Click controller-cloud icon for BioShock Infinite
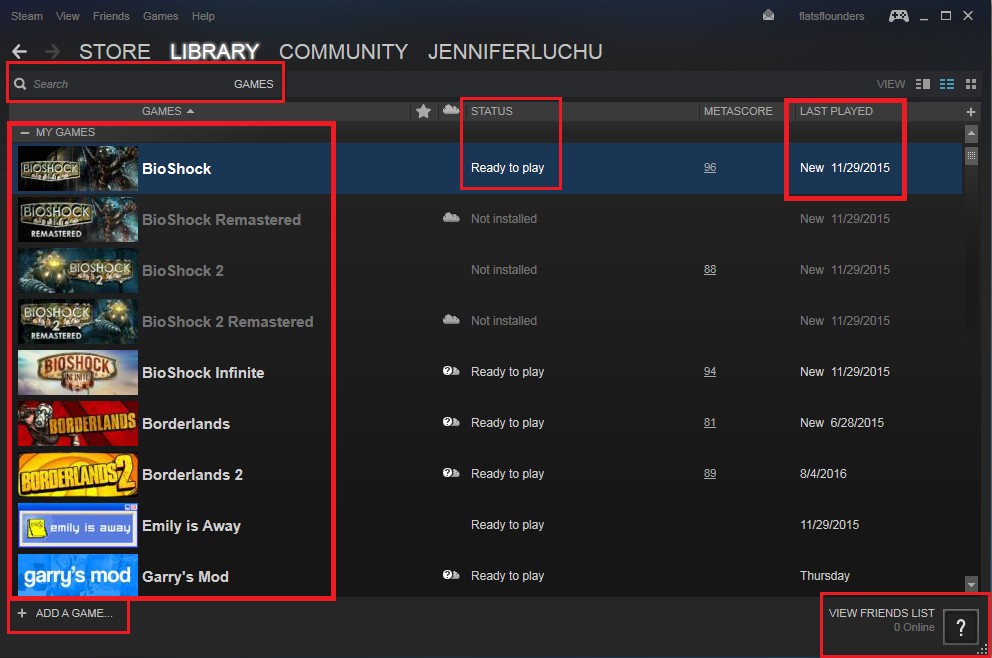Viewport: 992px width, 658px height. click(x=451, y=371)
